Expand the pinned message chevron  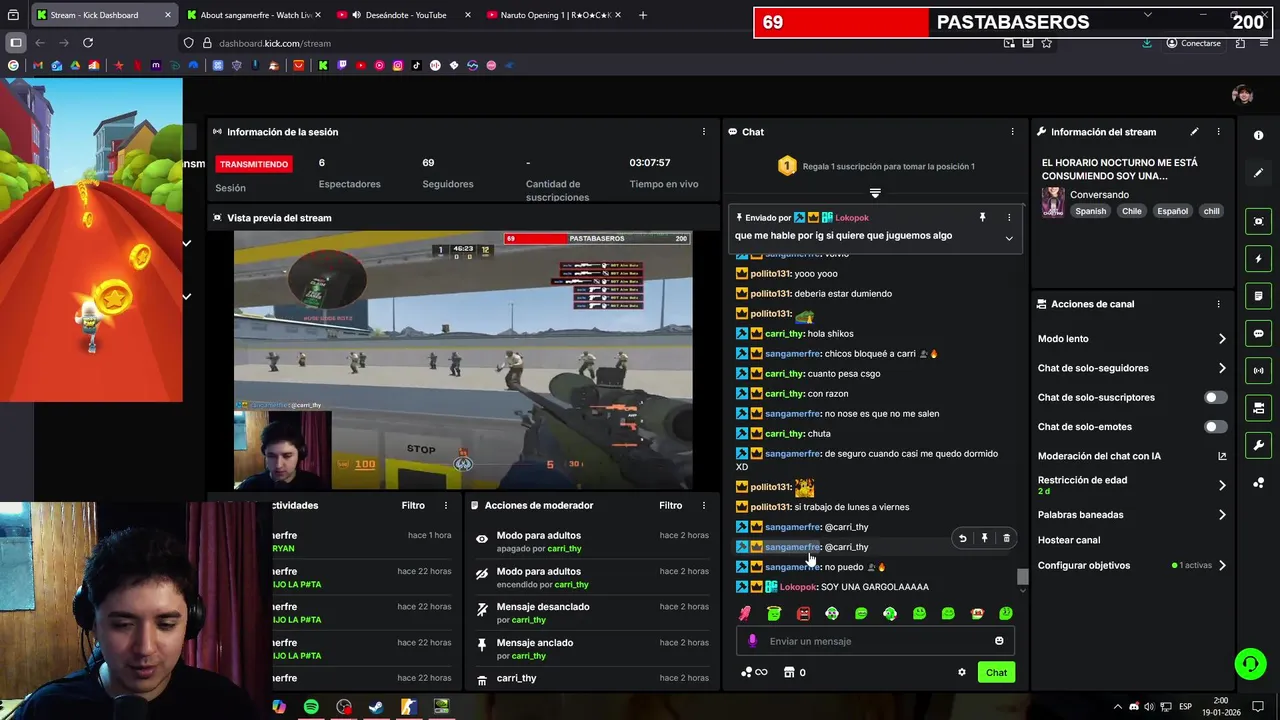coord(1008,238)
